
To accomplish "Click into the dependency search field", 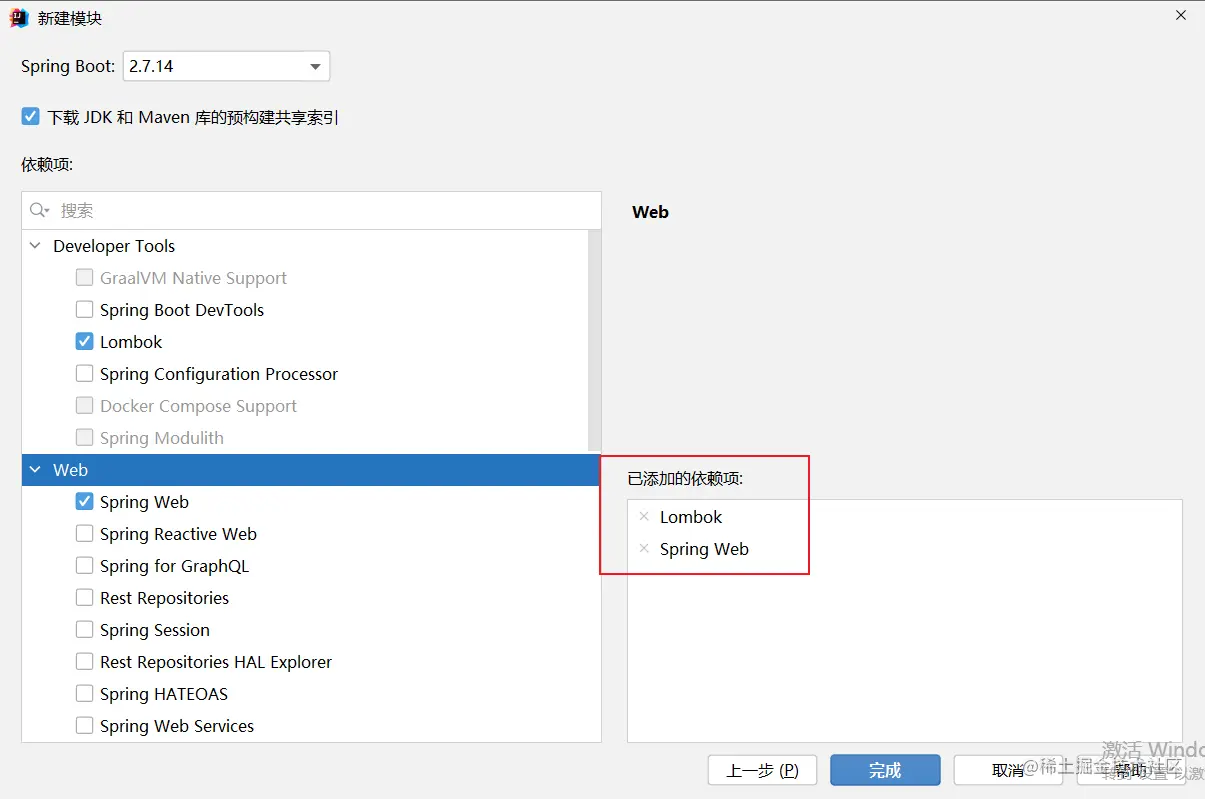I will tap(311, 210).
